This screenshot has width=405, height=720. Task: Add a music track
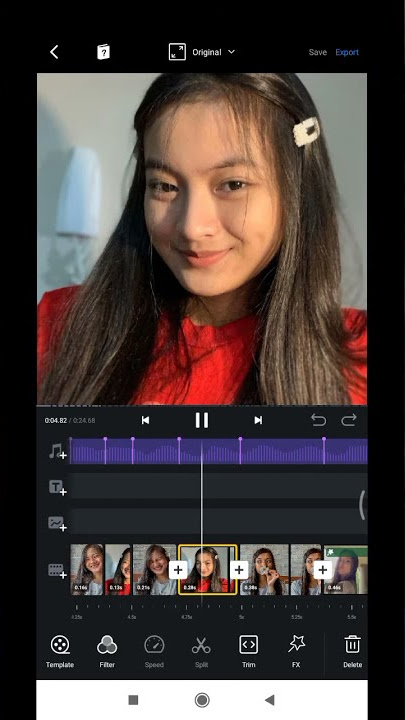[x=57, y=452]
